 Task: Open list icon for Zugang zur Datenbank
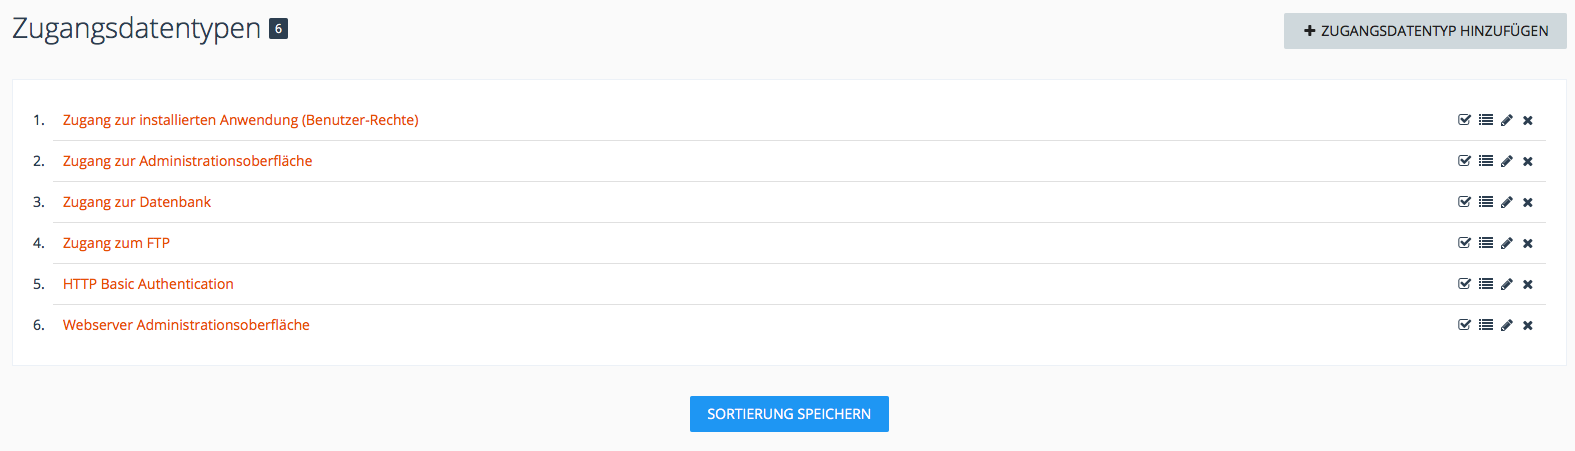[1486, 202]
